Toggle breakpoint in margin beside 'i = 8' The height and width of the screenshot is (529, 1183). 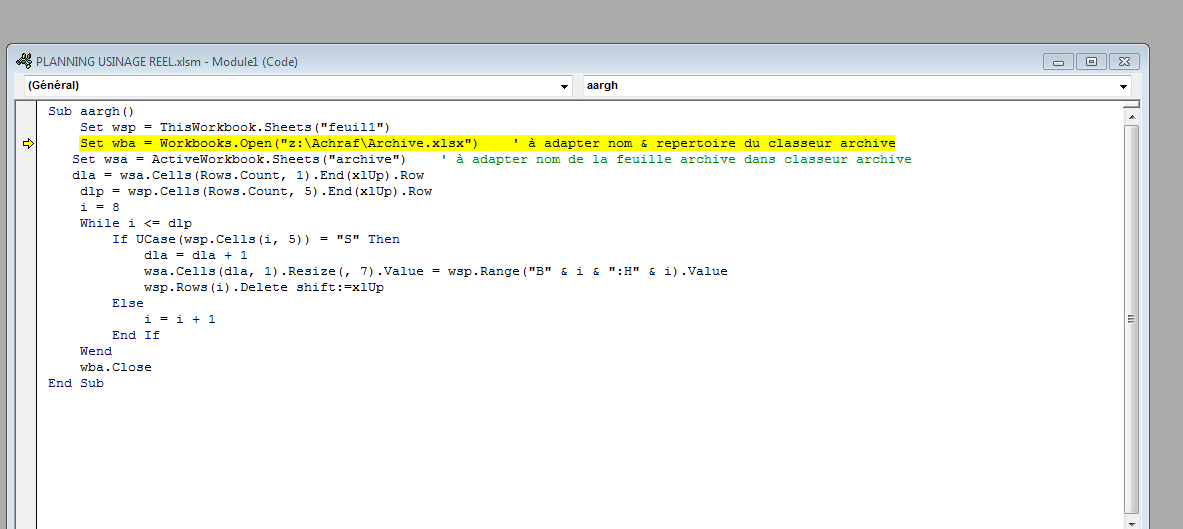pyautogui.click(x=28, y=208)
